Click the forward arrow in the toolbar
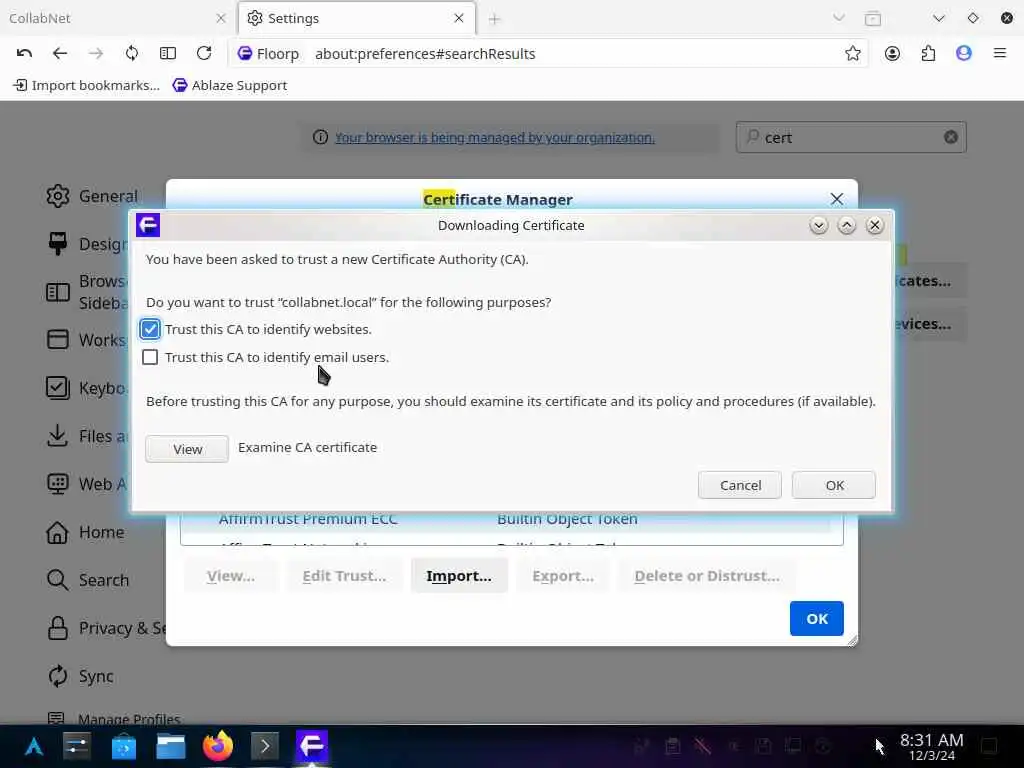Screen dimensions: 1024x768 click(95, 53)
